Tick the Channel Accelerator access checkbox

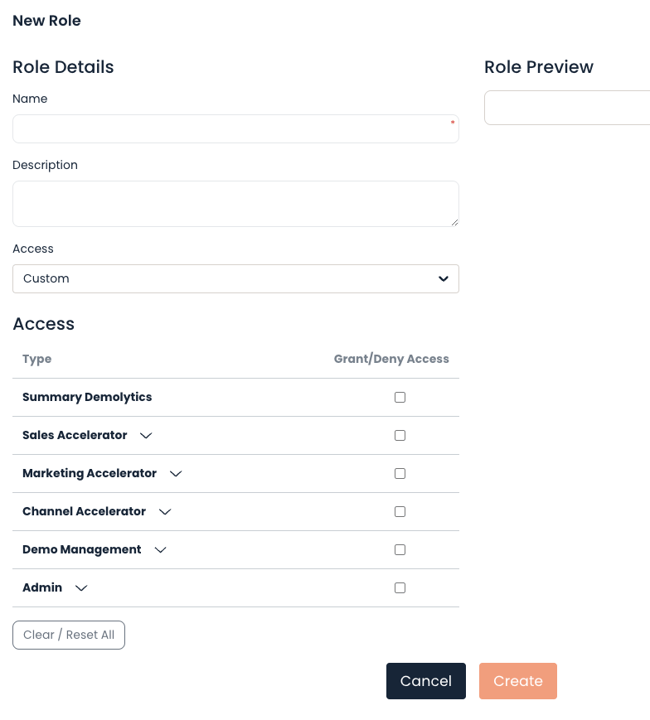(x=400, y=512)
